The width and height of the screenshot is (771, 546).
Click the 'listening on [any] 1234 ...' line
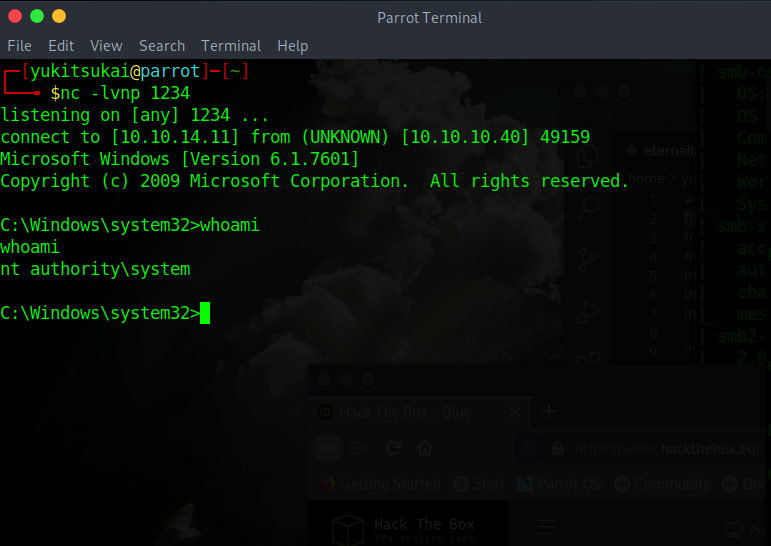click(x=135, y=115)
